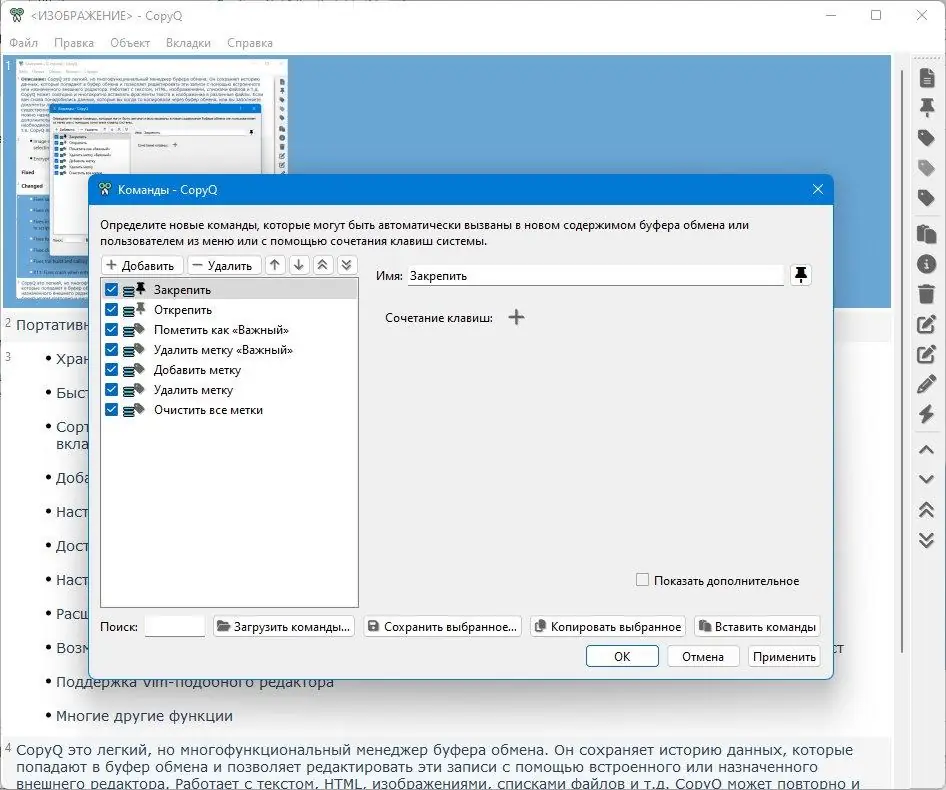The image size is (946, 790).
Task: Open the Правка menu
Action: point(74,43)
